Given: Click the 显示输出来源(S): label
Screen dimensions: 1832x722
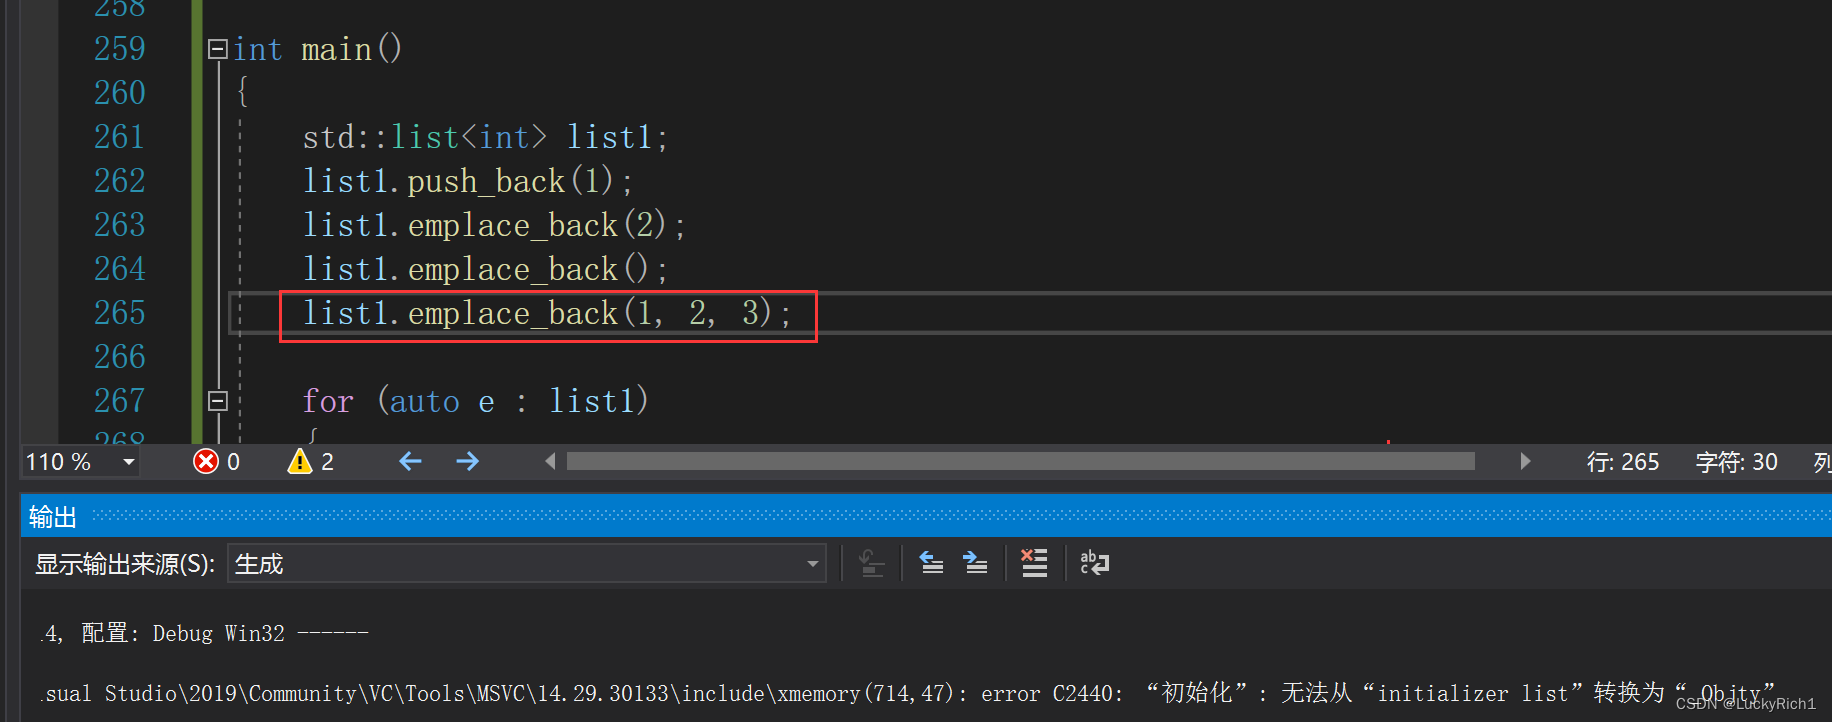Looking at the screenshot, I should coord(125,564).
